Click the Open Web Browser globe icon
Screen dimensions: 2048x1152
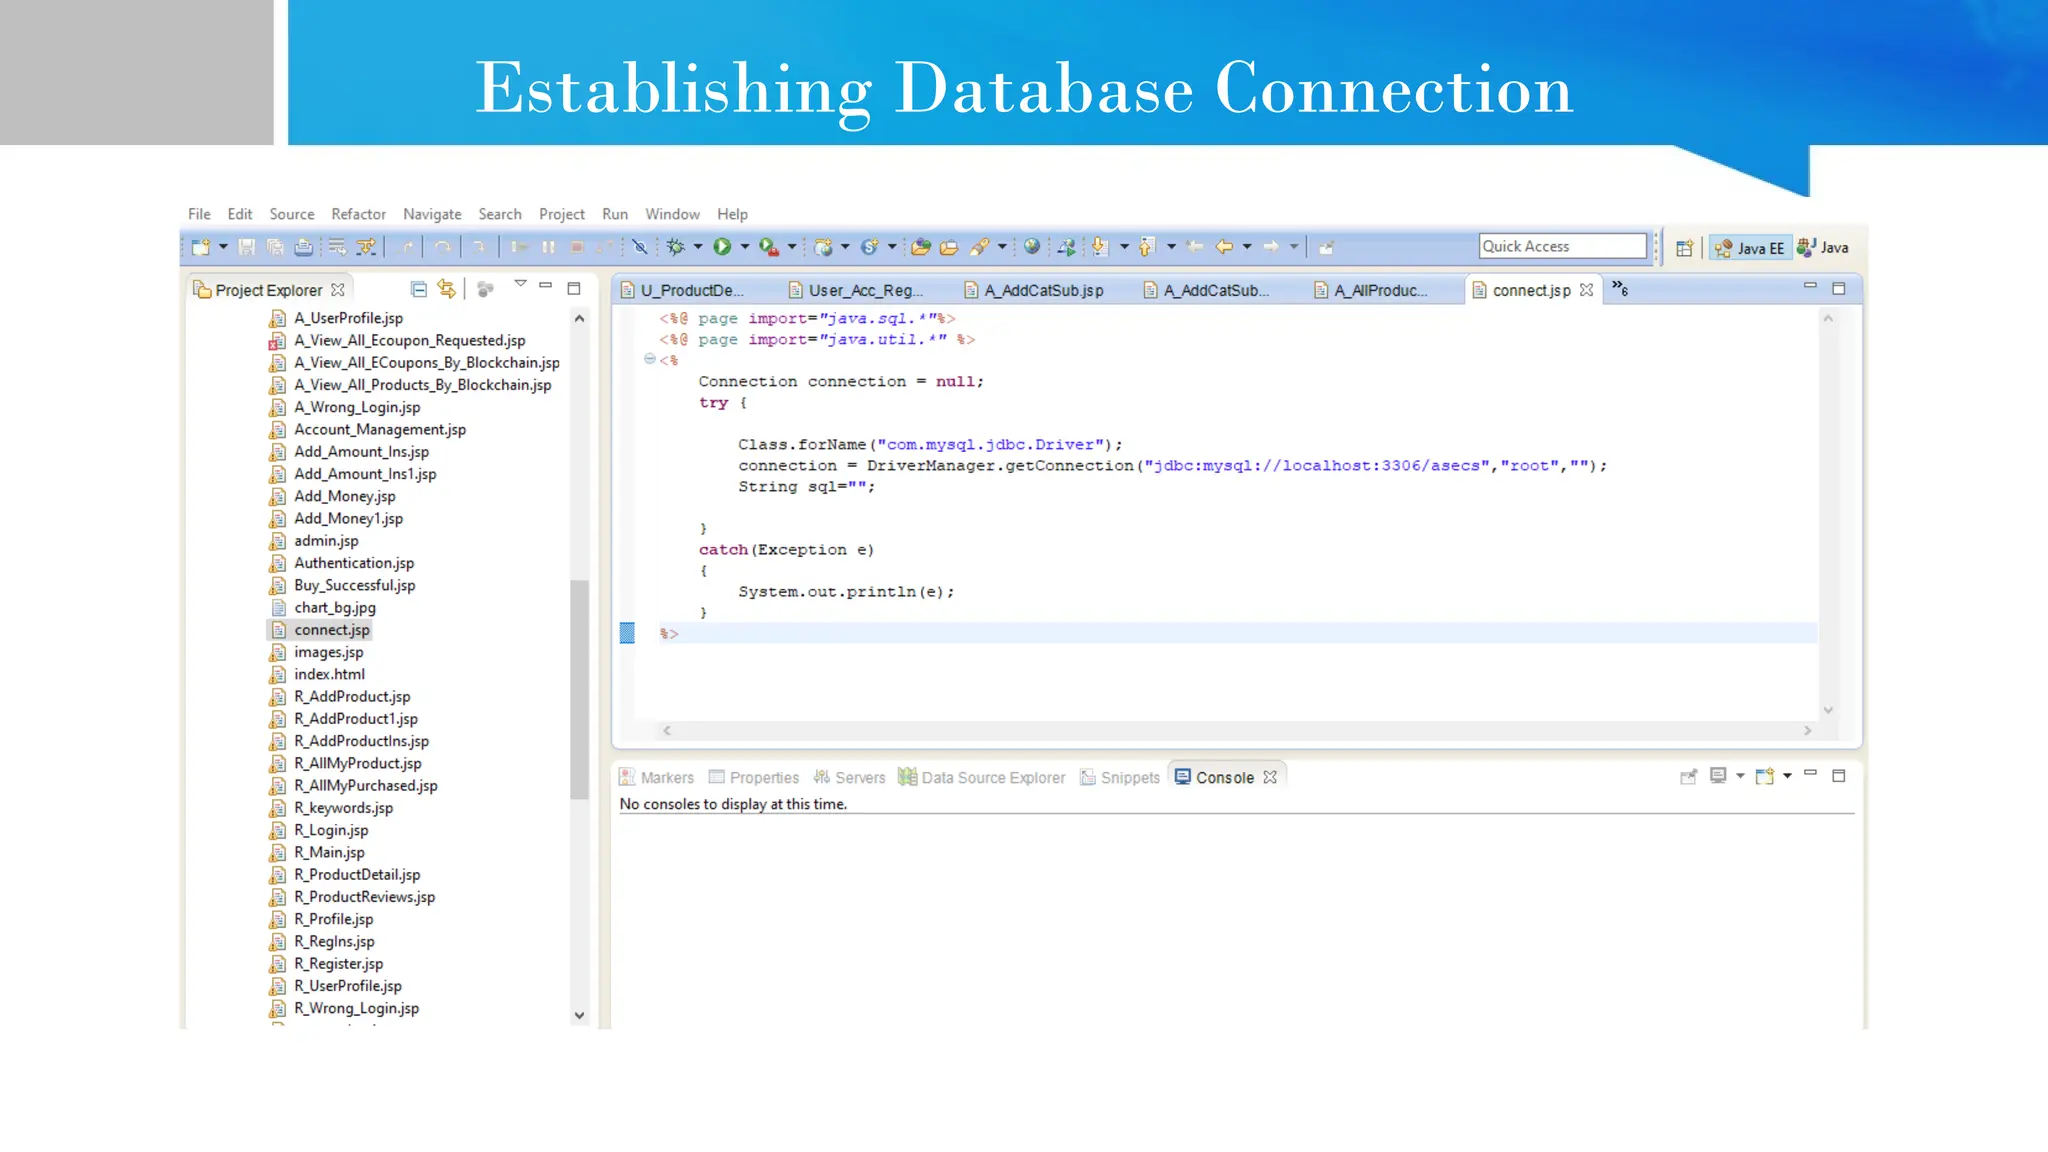1032,247
